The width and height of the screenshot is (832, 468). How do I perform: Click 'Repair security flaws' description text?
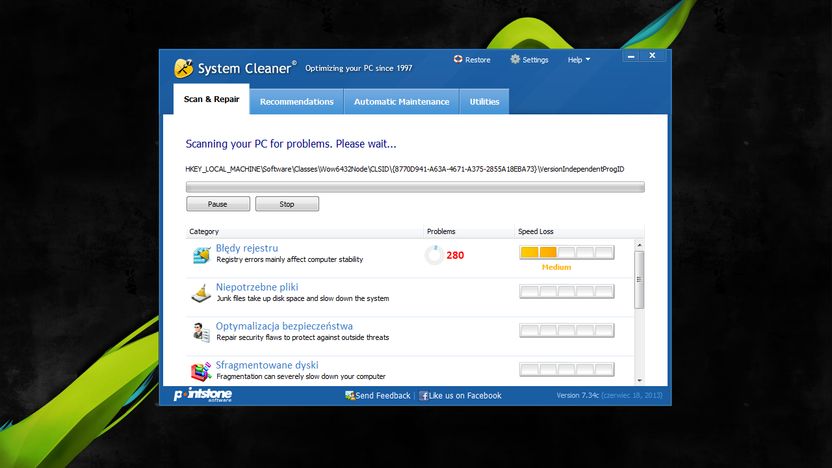pos(302,337)
